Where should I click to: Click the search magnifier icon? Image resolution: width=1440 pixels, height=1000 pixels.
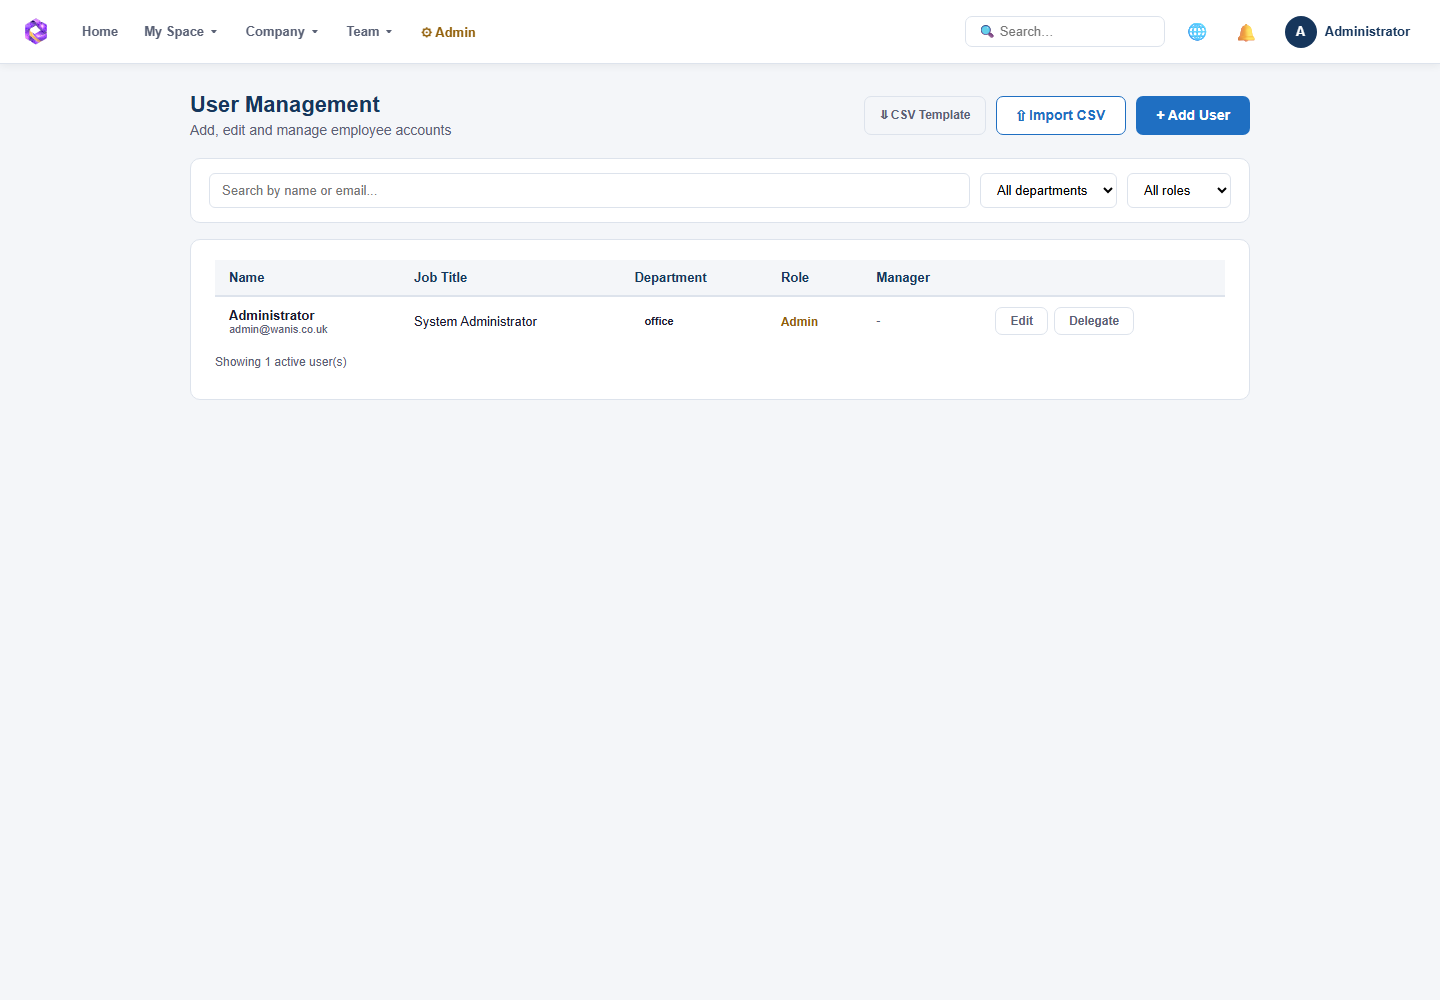987,32
